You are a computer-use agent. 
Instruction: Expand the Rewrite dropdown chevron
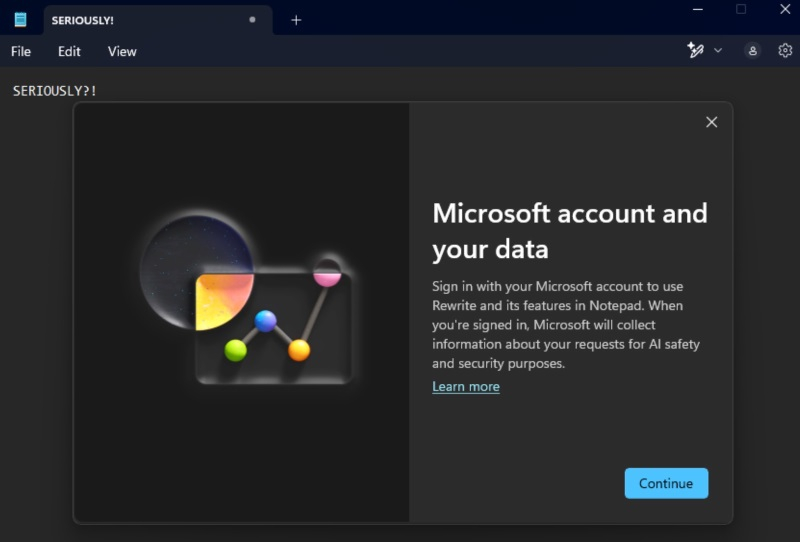718,50
